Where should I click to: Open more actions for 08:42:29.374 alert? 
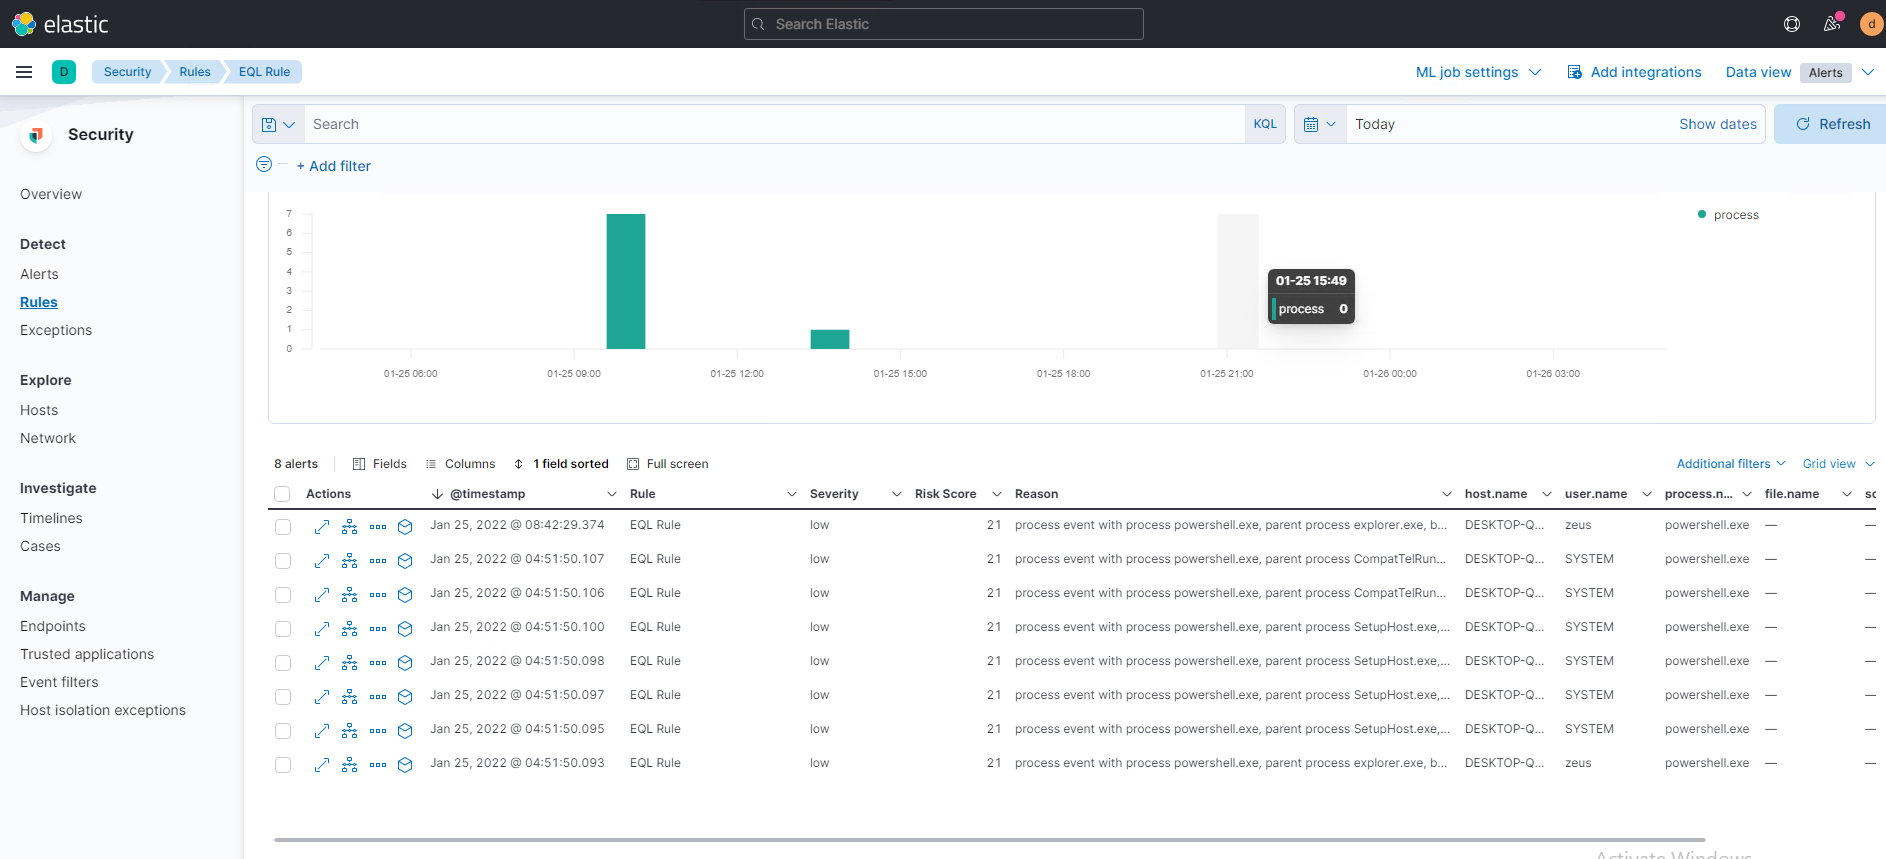378,526
